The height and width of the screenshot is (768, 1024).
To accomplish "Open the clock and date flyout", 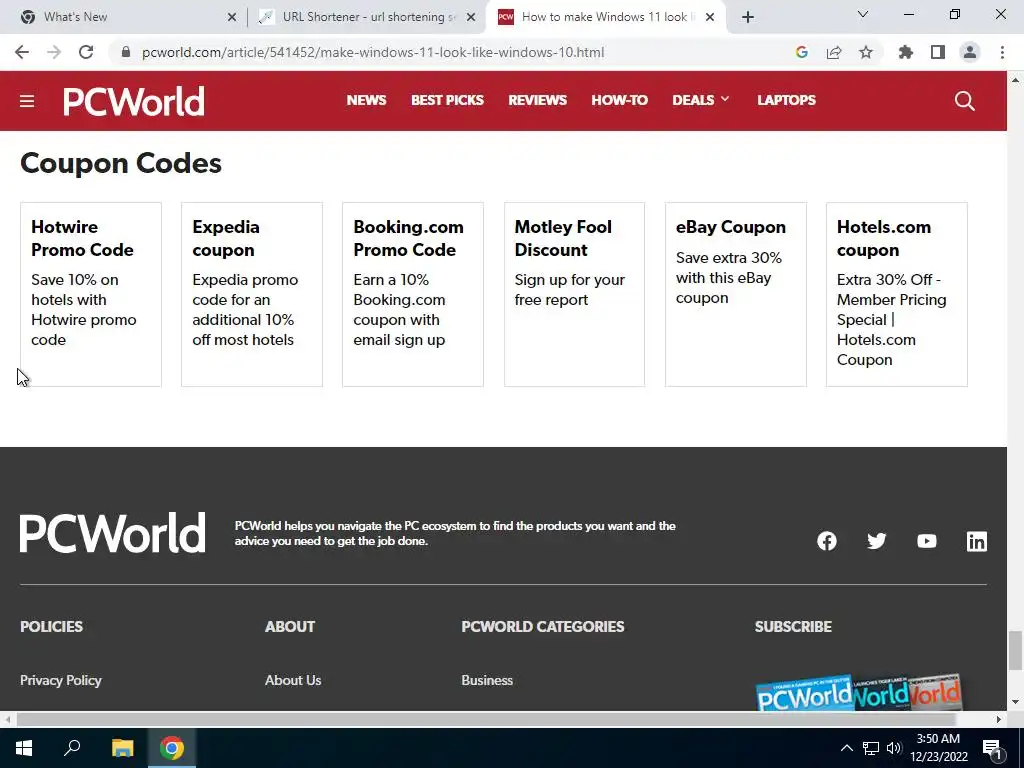I will point(938,748).
